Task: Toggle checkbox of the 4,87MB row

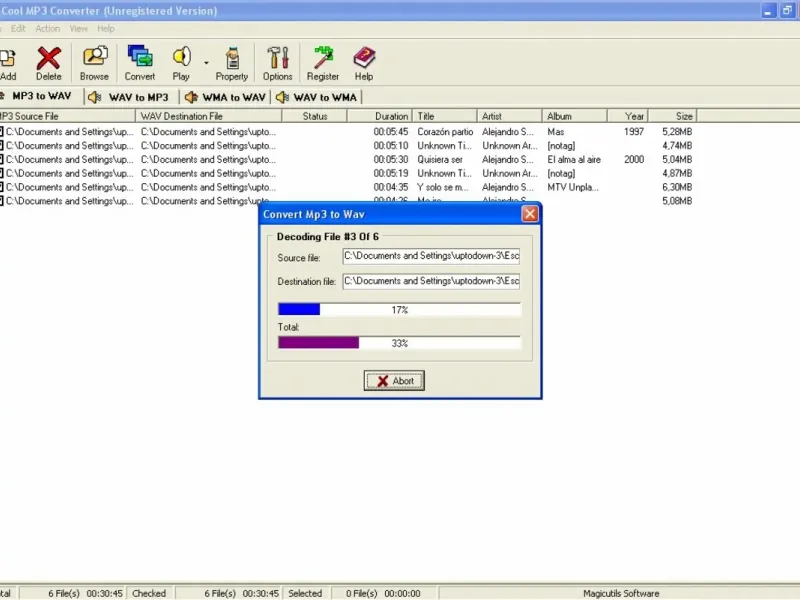Action: [x=2, y=173]
